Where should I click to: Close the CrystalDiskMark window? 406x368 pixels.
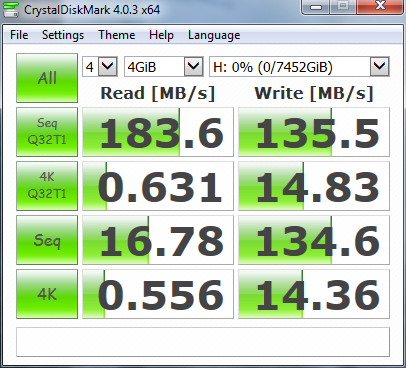[x=380, y=7]
